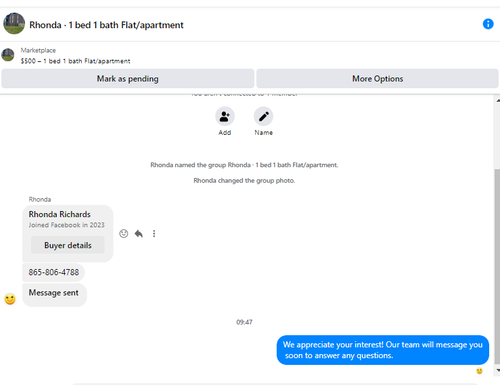Viewport: 500px width, 385px height.
Task: Click the small seen-indicator emoji below blue message
Action: 479,371
